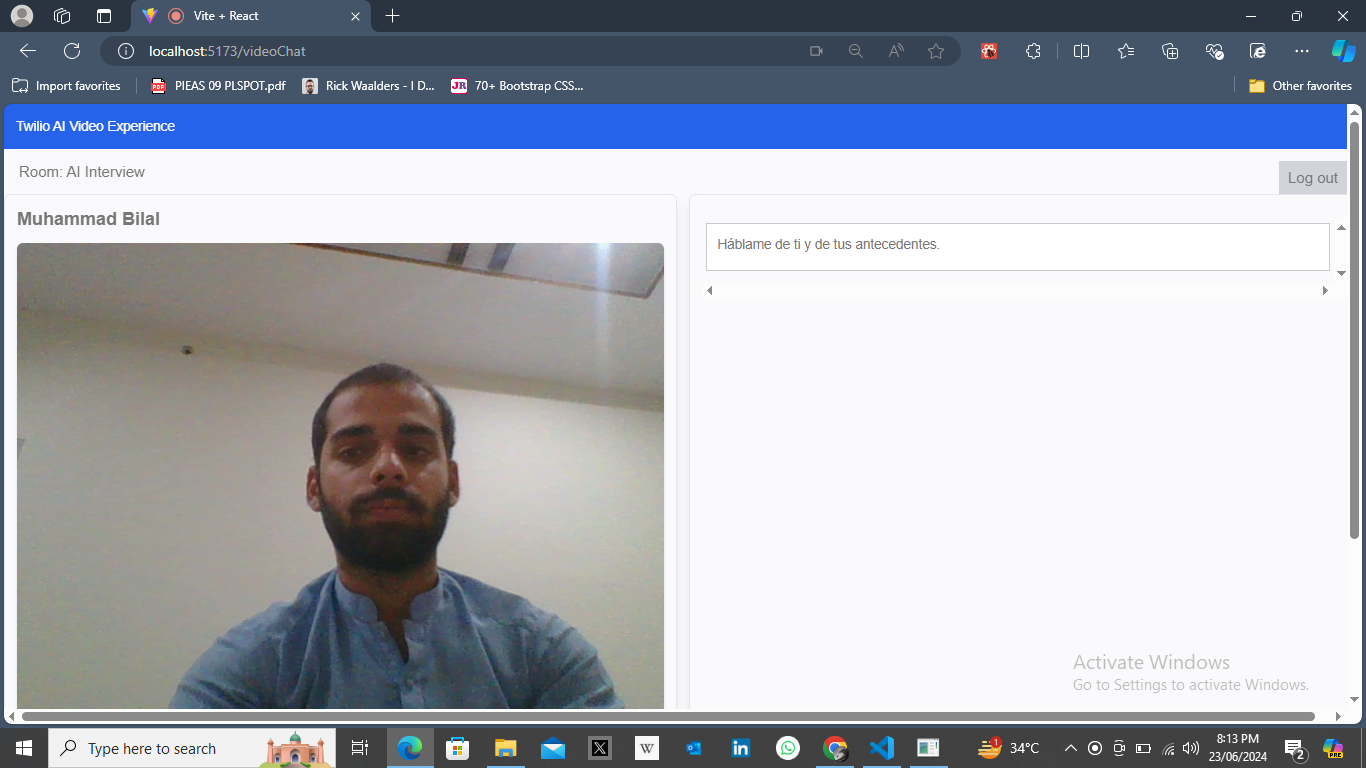Open the Internet Explorer mode icon

pos(1258,51)
